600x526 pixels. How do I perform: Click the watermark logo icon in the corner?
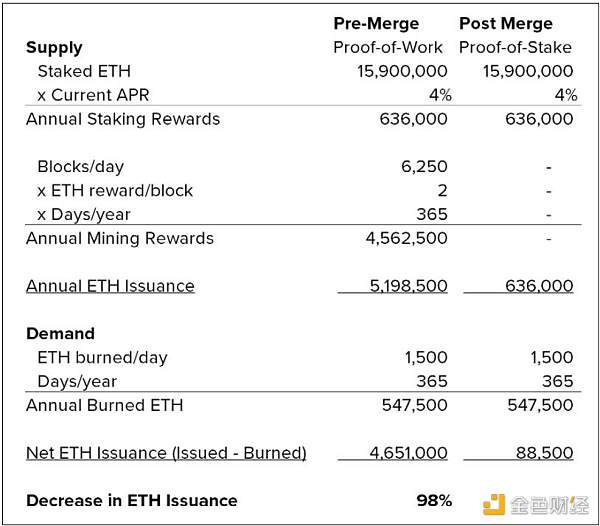point(494,501)
